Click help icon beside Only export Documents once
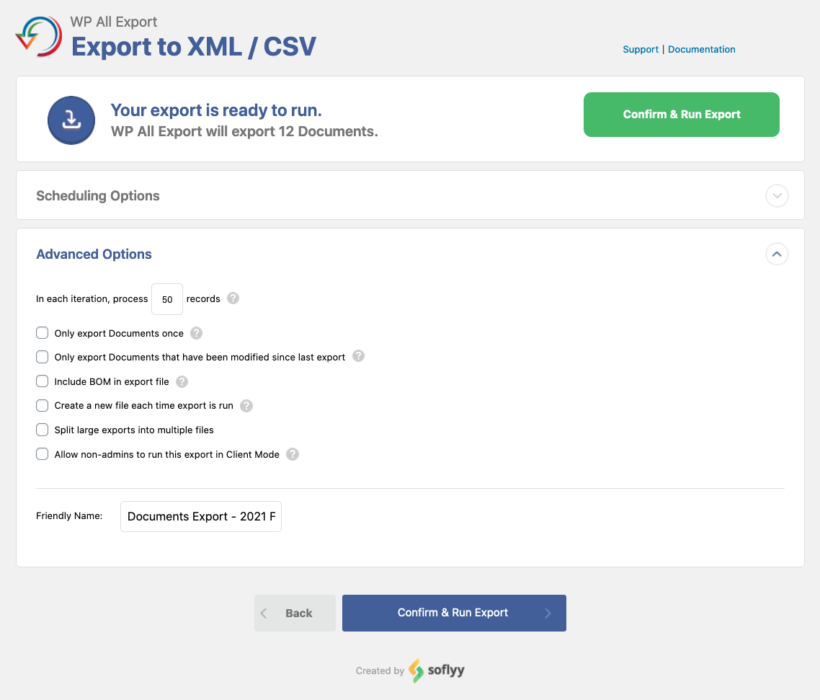The height and width of the screenshot is (700, 820). (196, 333)
